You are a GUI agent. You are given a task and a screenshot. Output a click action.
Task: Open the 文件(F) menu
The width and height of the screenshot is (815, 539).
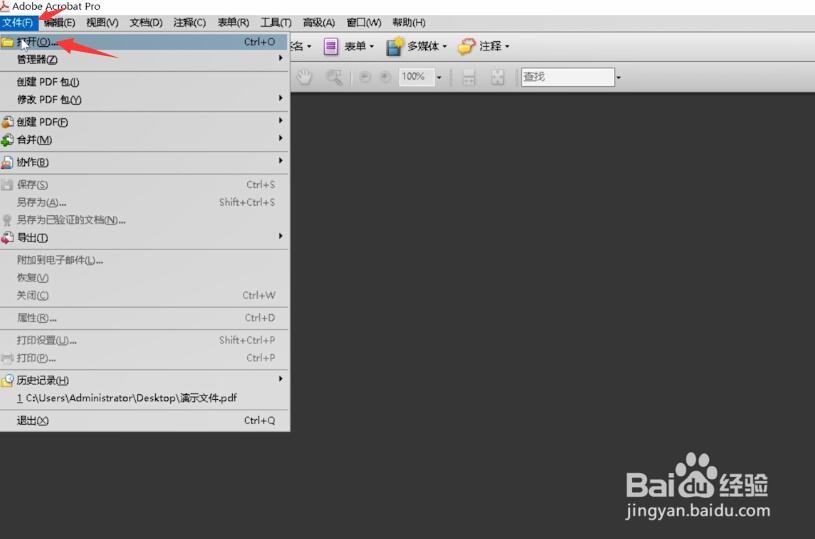pyautogui.click(x=19, y=22)
